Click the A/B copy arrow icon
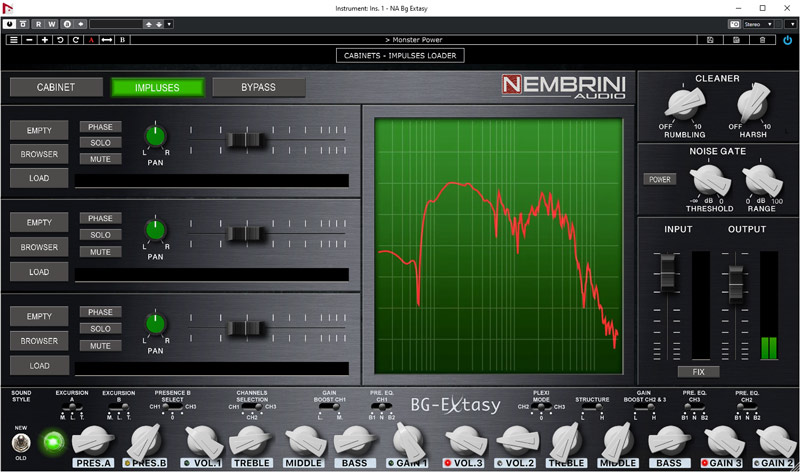This screenshot has width=800, height=472. click(x=106, y=40)
